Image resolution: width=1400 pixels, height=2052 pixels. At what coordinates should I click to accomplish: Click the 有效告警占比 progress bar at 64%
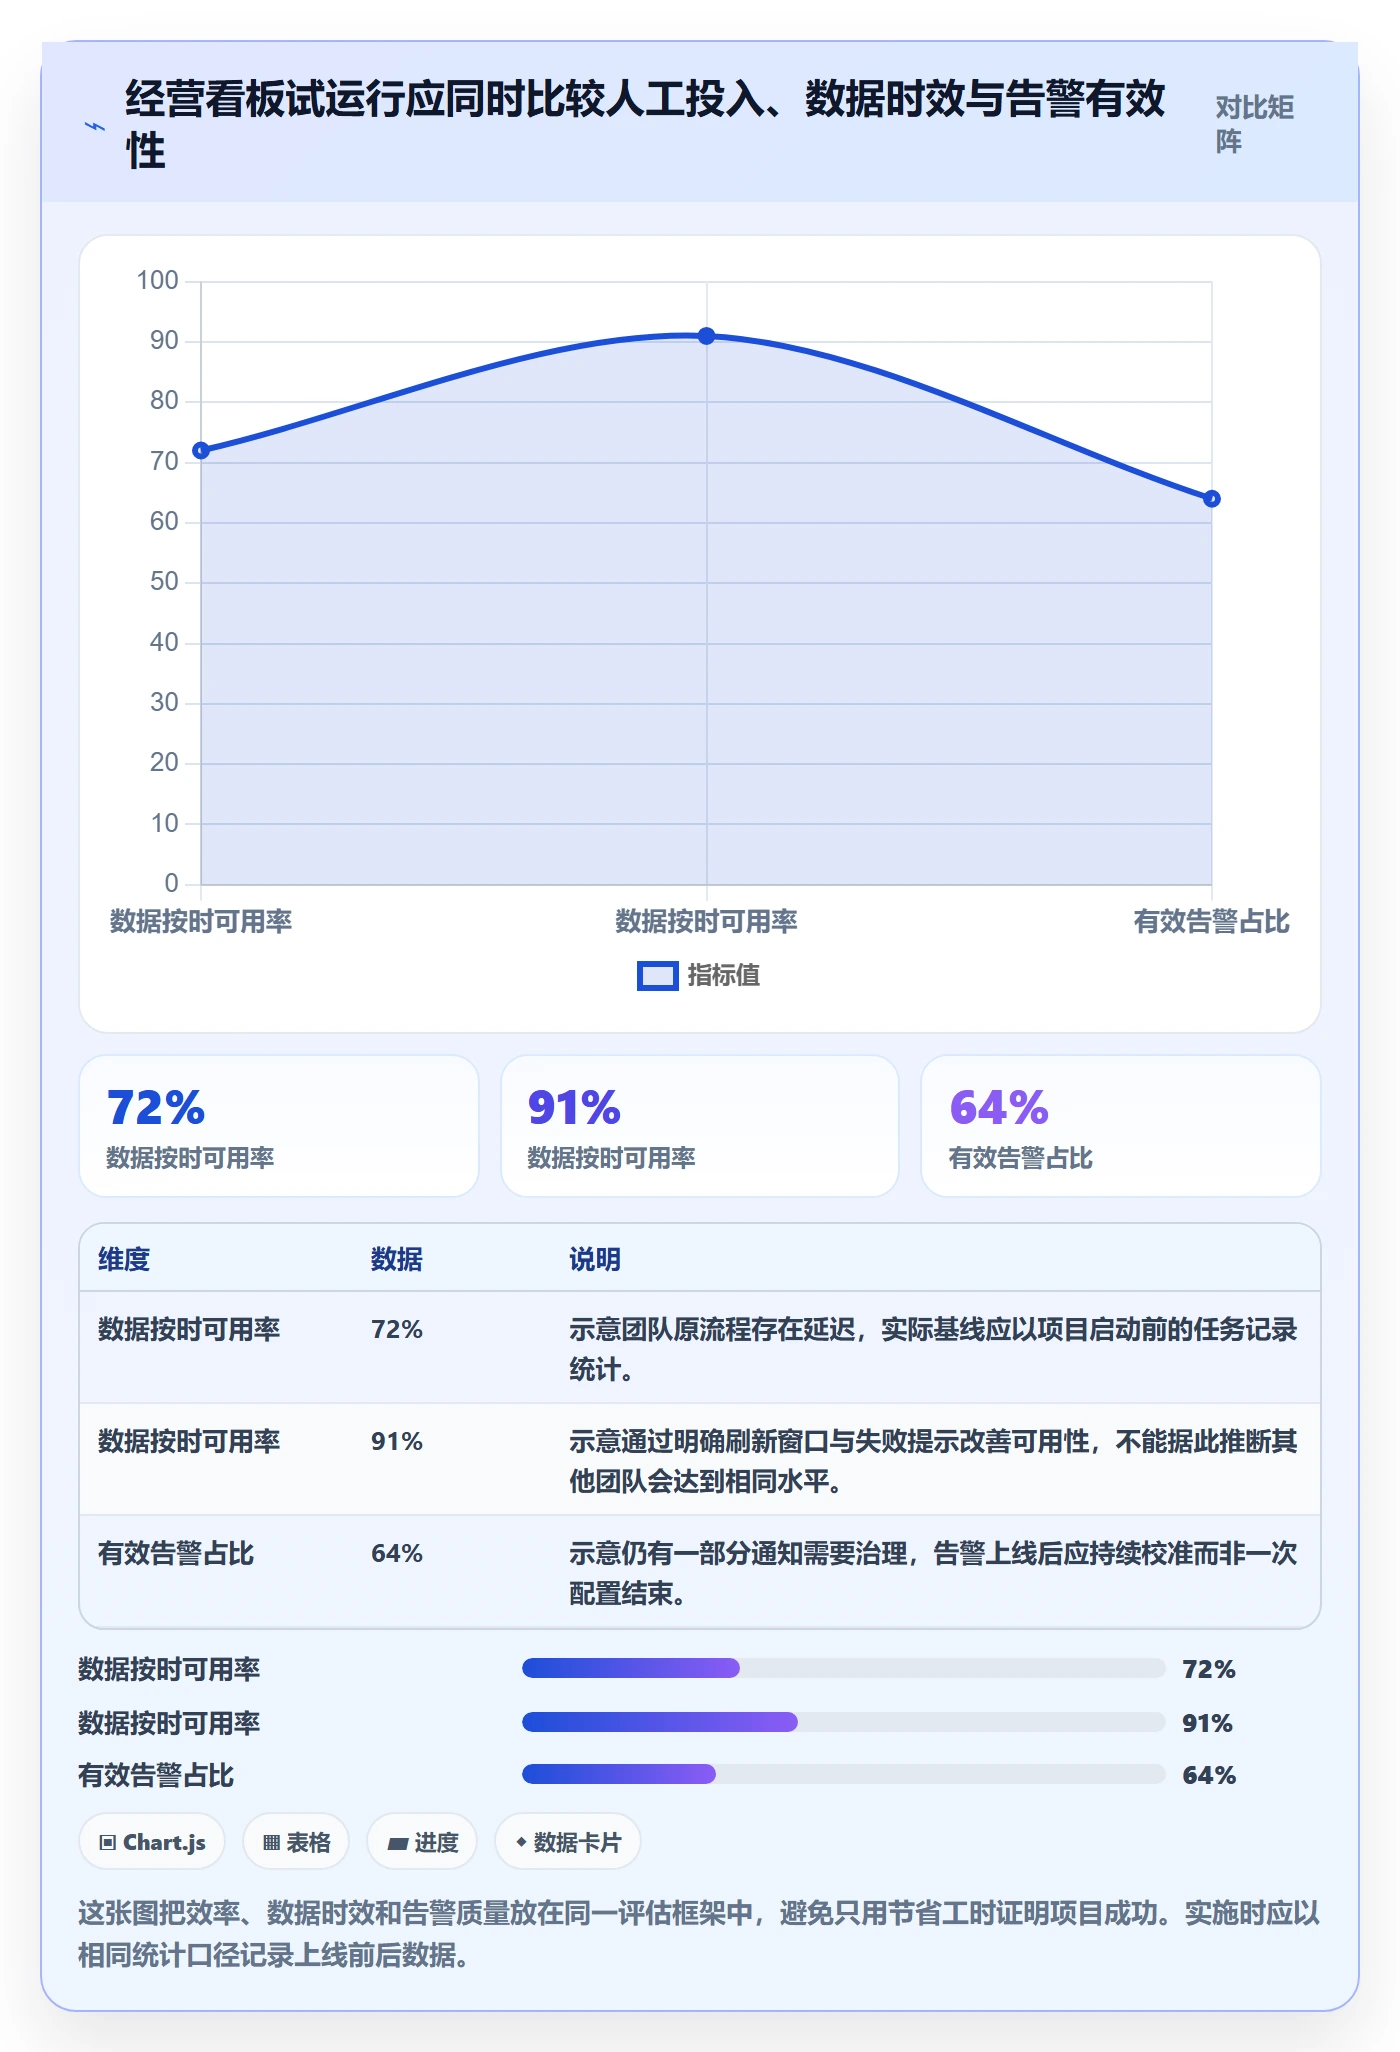pos(844,1774)
